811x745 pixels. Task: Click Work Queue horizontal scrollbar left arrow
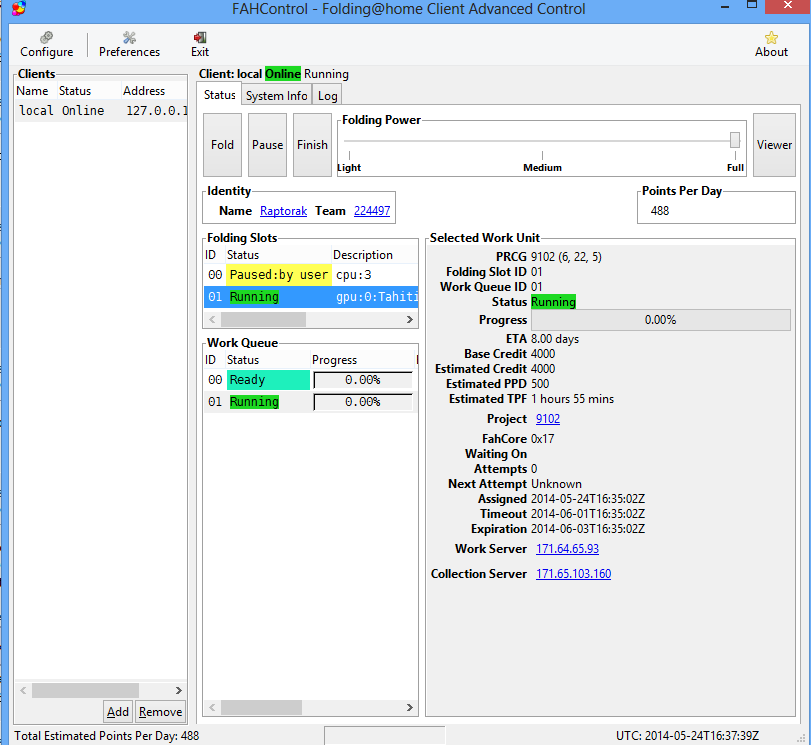(212, 707)
